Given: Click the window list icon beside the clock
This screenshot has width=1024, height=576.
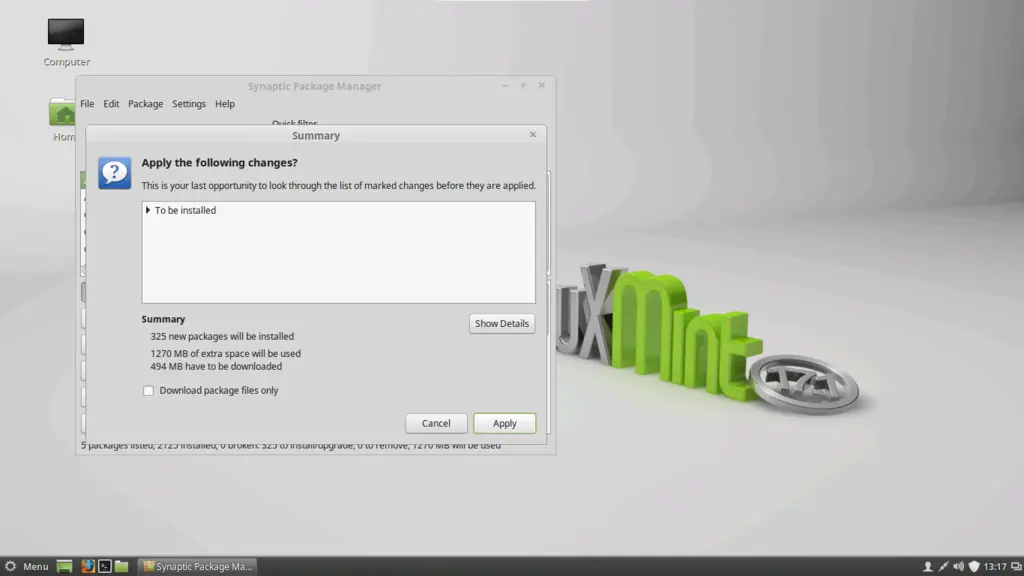Looking at the screenshot, I should [1016, 566].
